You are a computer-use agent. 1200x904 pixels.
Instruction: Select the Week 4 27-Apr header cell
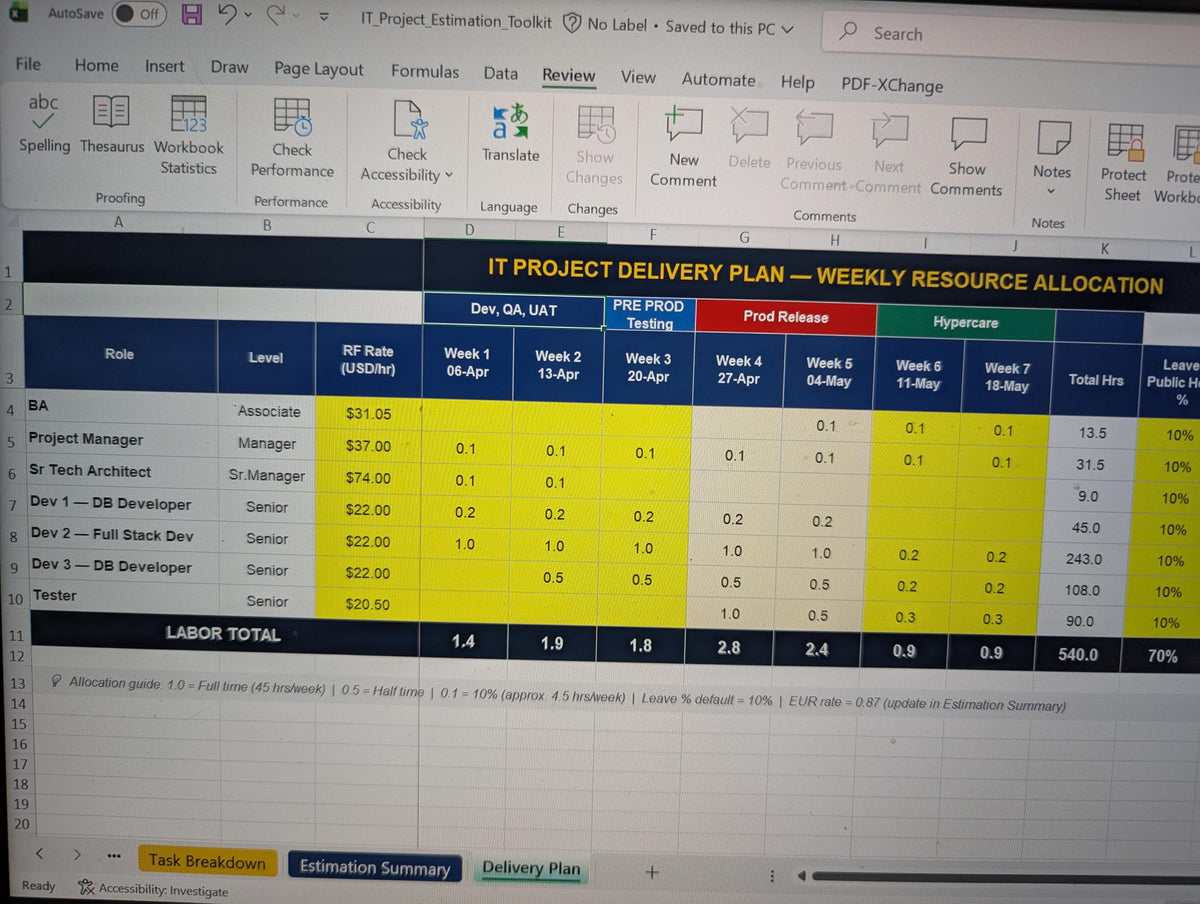point(738,370)
